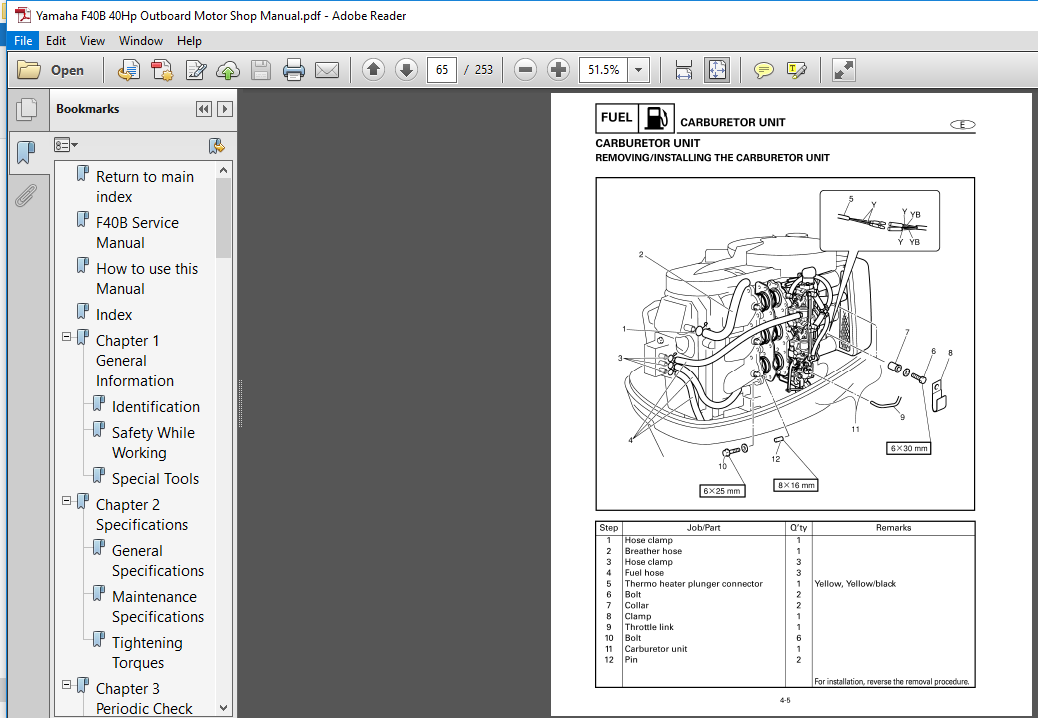Click the Sign document pen icon

[195, 69]
